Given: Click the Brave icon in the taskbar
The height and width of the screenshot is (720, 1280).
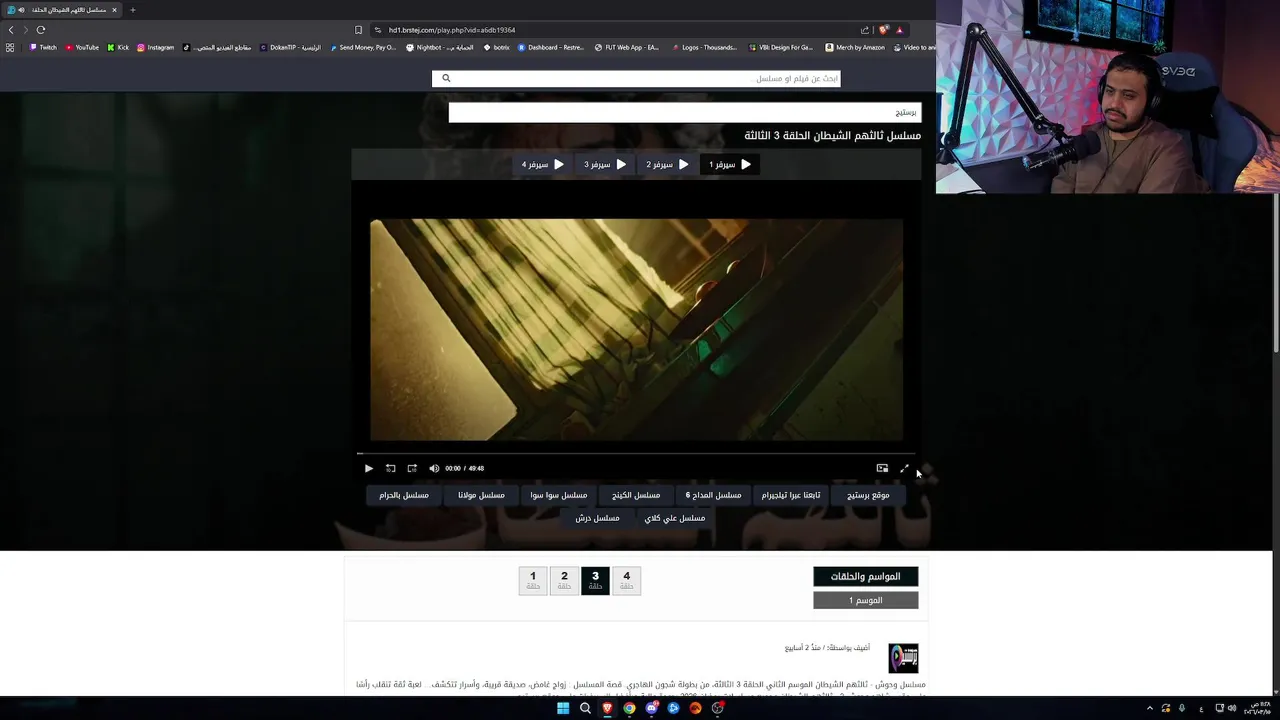Looking at the screenshot, I should [607, 708].
